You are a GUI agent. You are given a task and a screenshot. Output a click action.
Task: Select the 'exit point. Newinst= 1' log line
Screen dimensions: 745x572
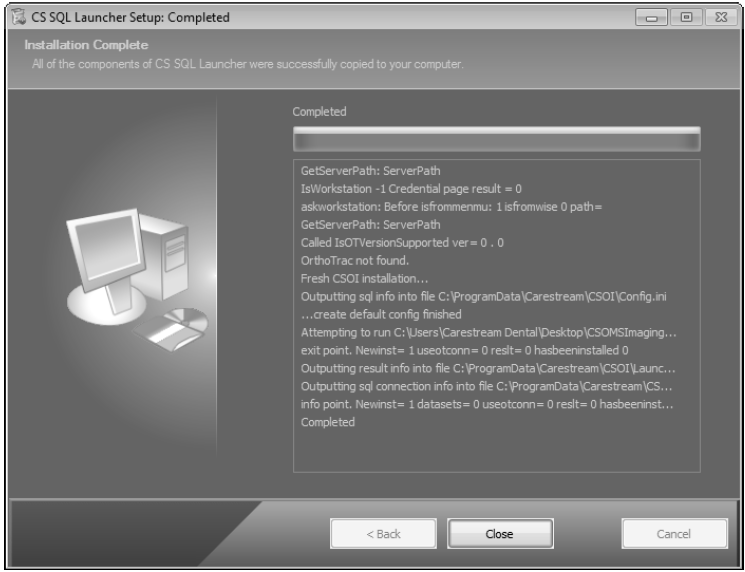pyautogui.click(x=464, y=351)
